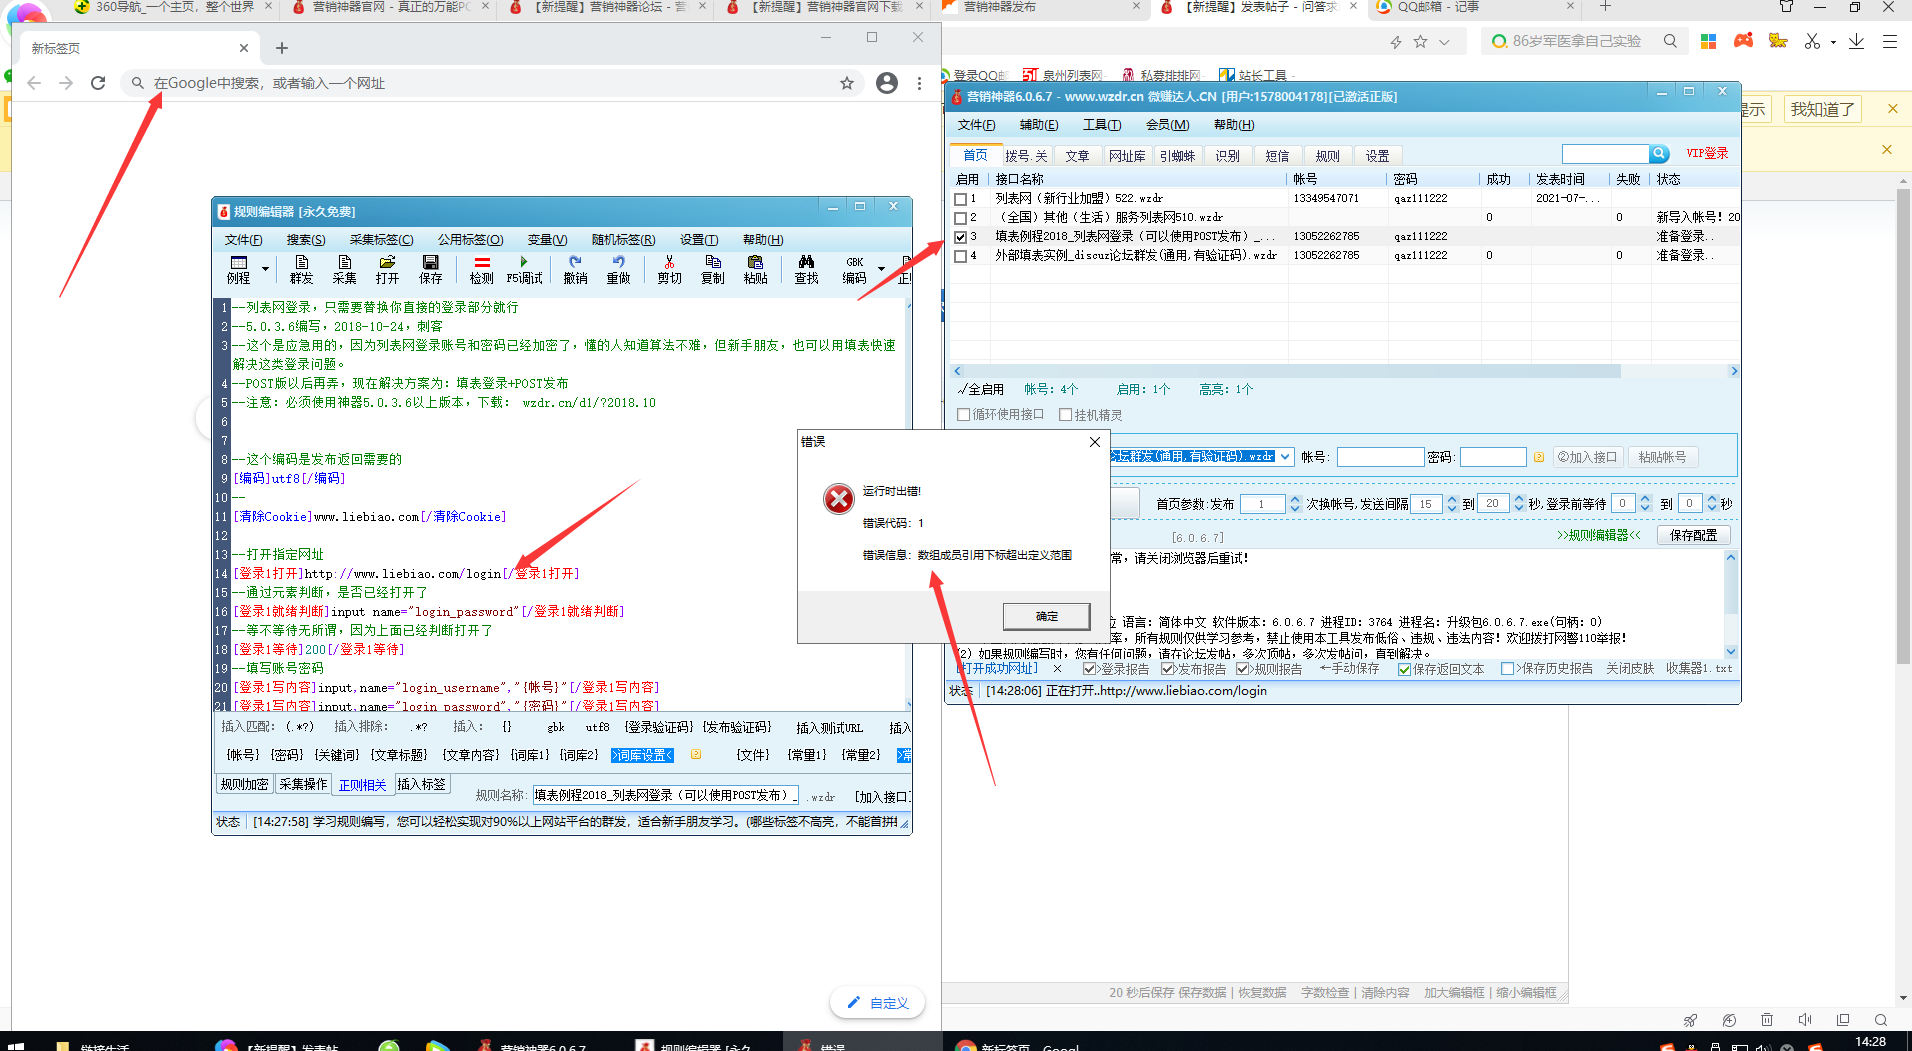Click the 保存配置 button
Image resolution: width=1912 pixels, height=1051 pixels.
[x=1693, y=535]
